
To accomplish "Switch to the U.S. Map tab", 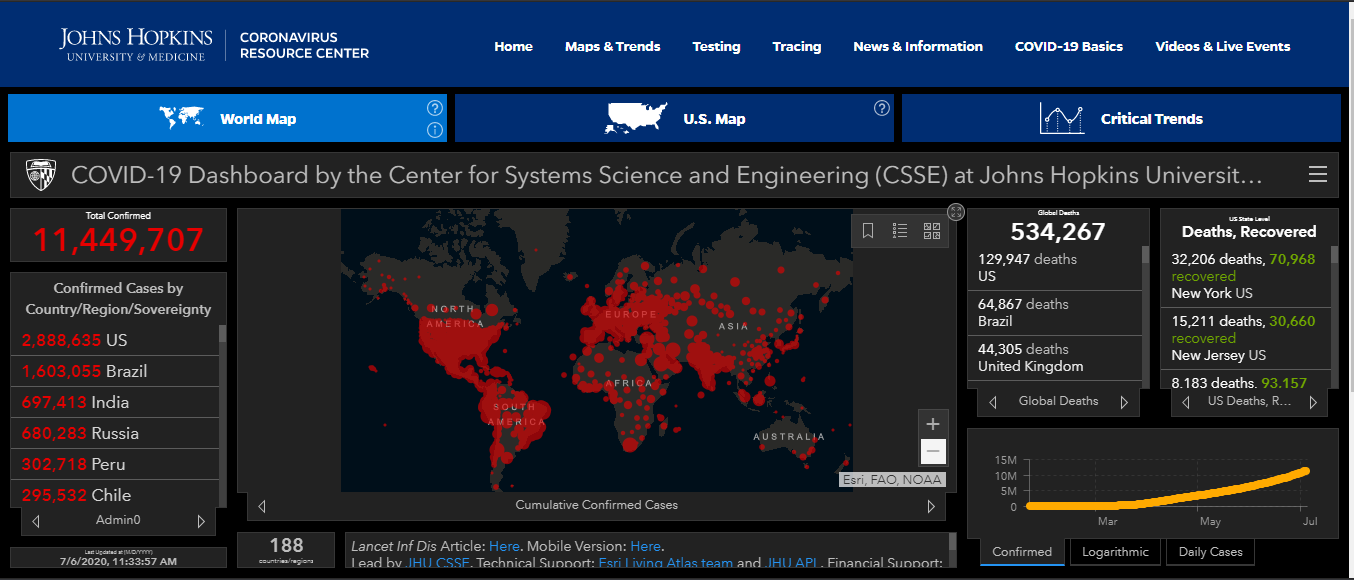I will (x=674, y=118).
